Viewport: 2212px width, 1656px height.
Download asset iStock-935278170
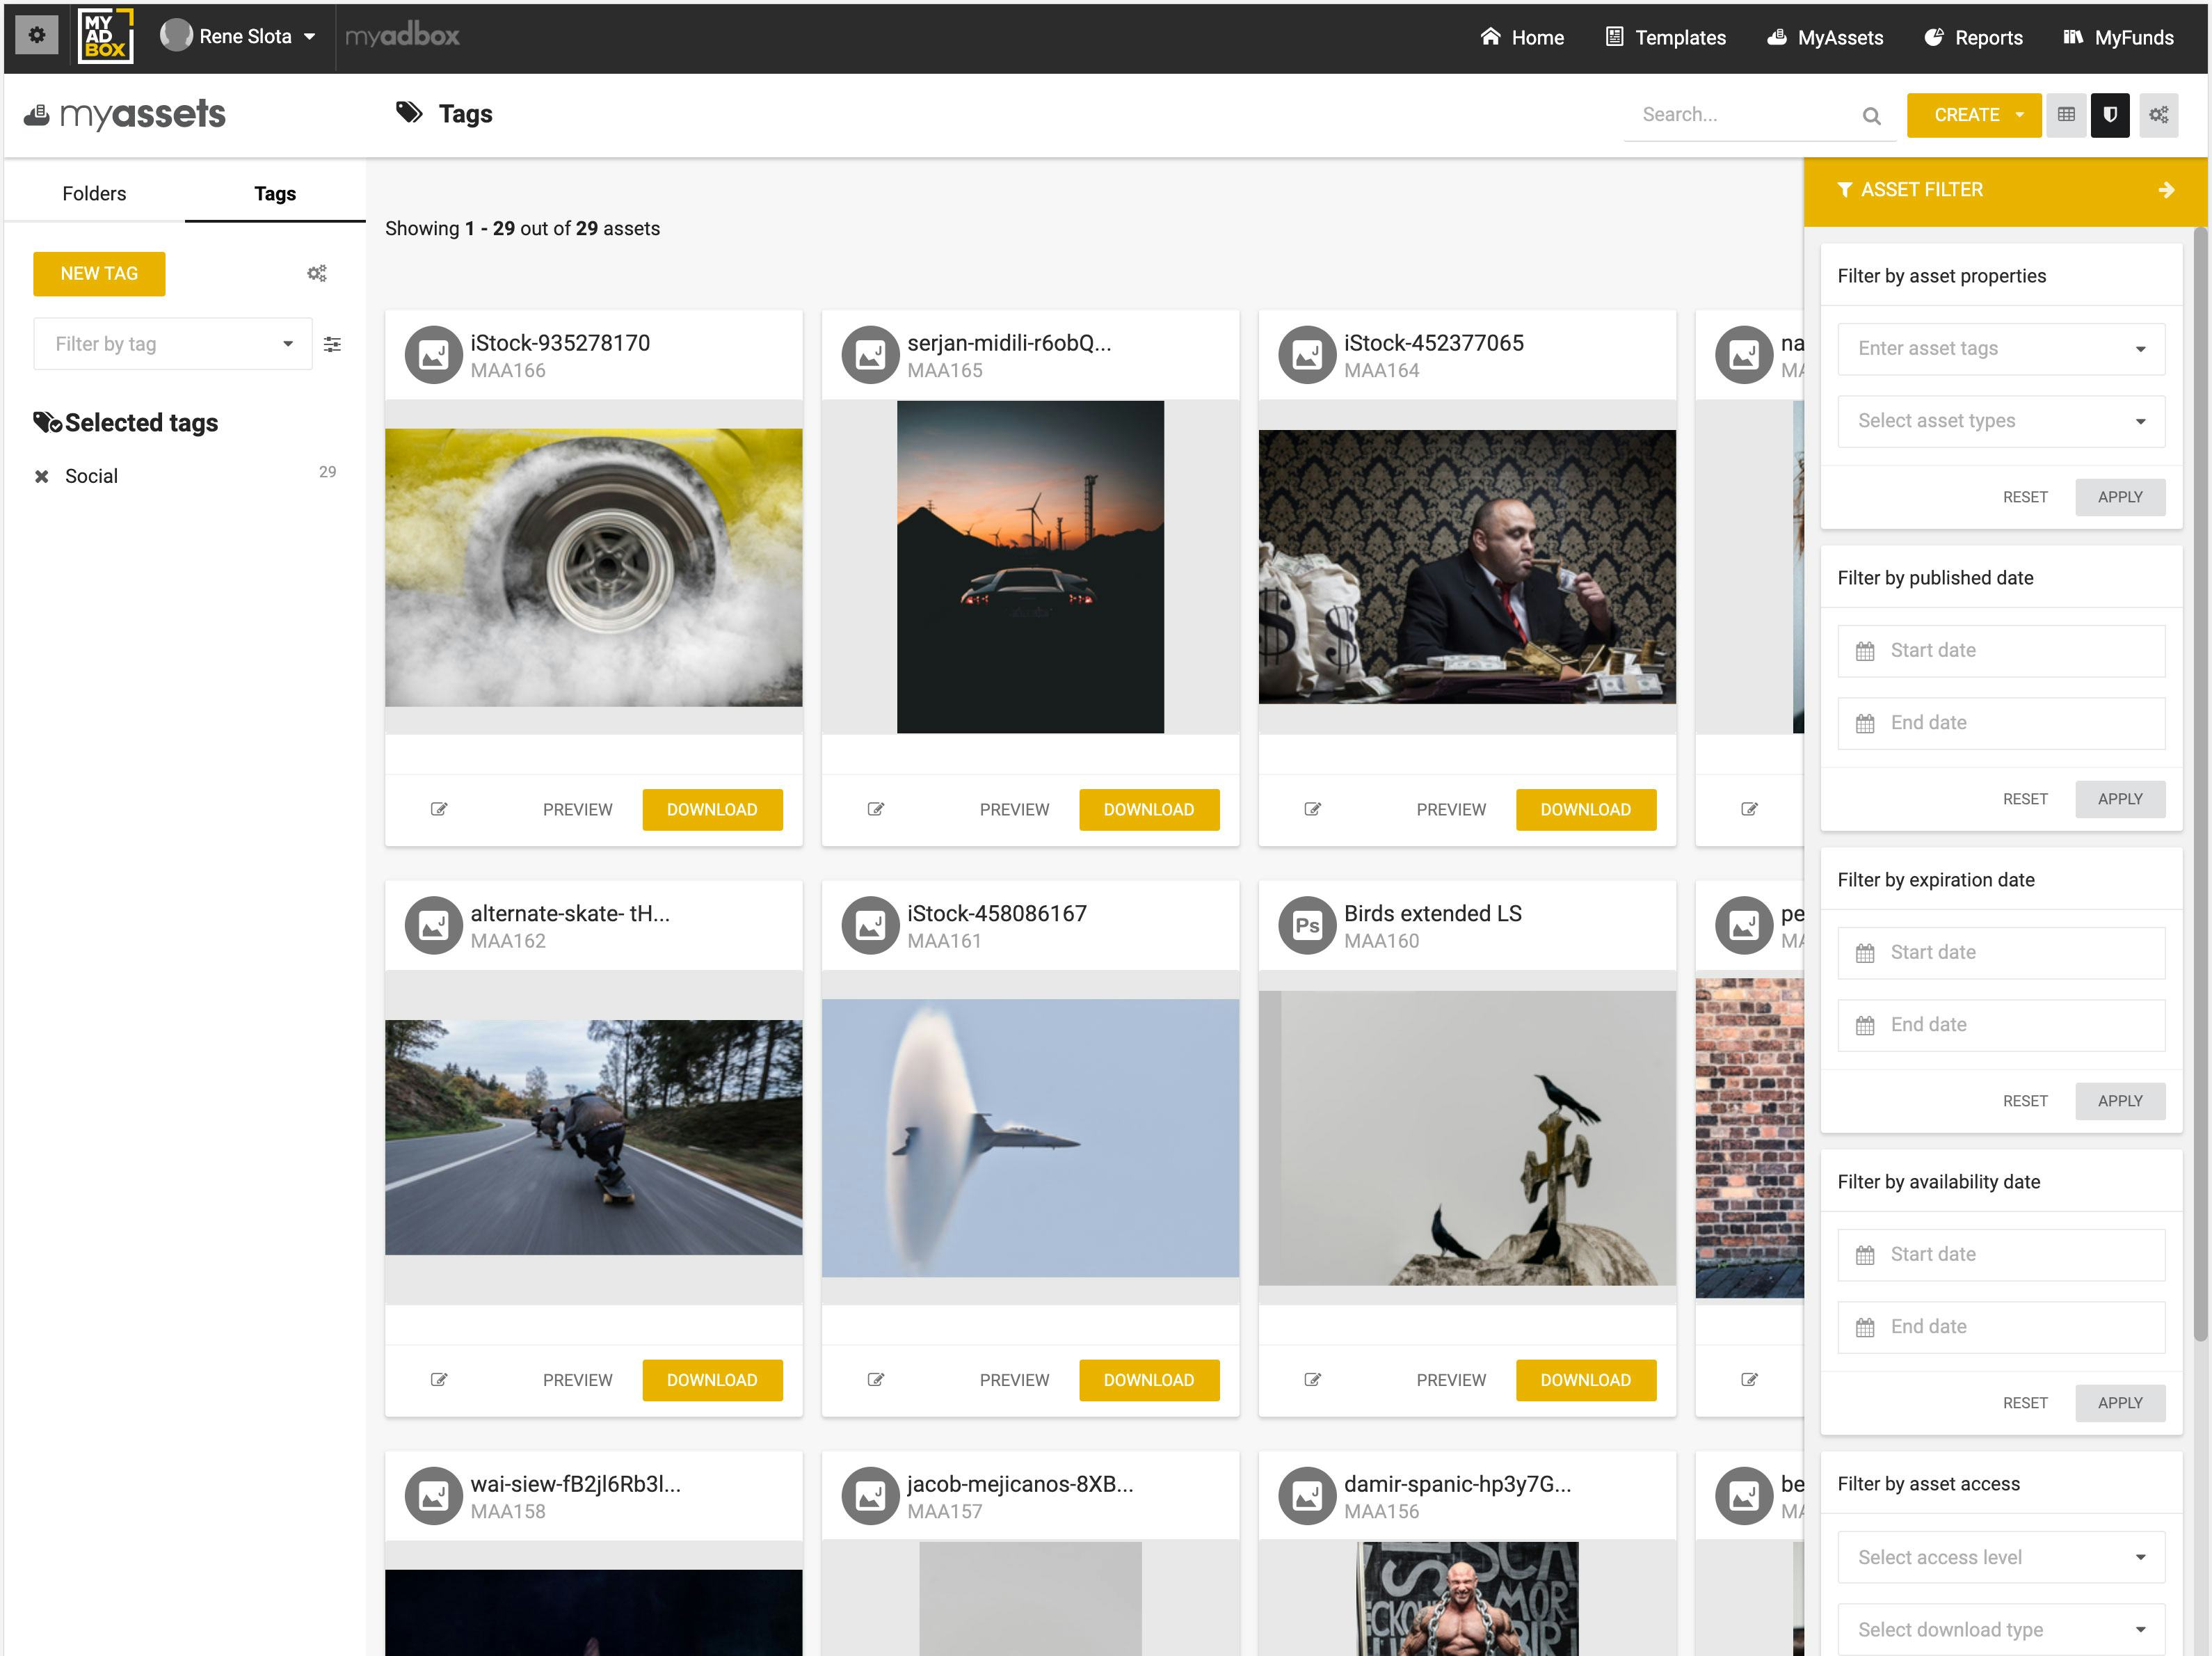pos(712,809)
